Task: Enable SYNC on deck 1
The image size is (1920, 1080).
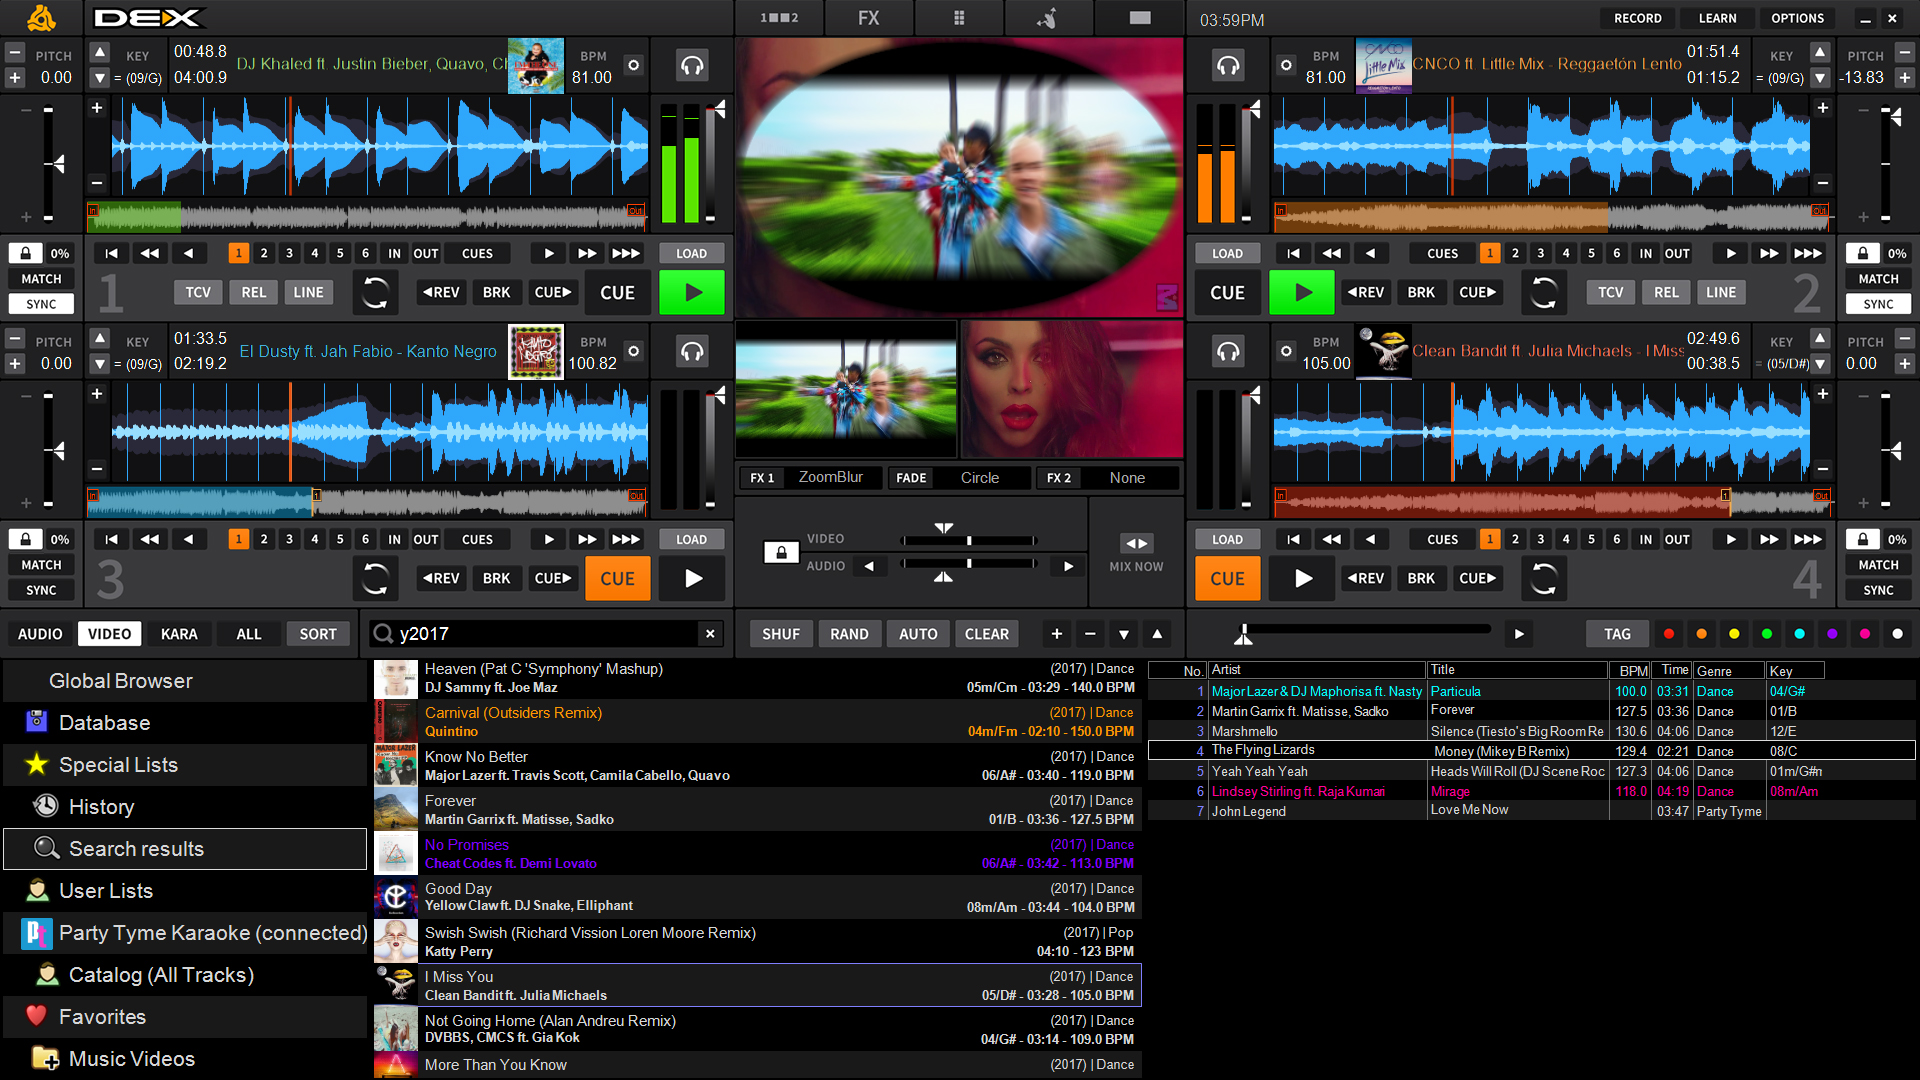Action: click(x=41, y=304)
